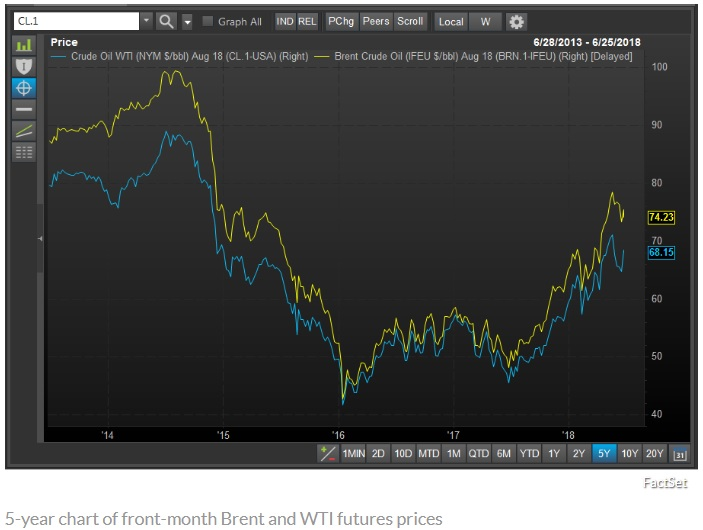Toggle the REL relative mode button
Viewport: 703px width, 530px height.
coord(307,21)
